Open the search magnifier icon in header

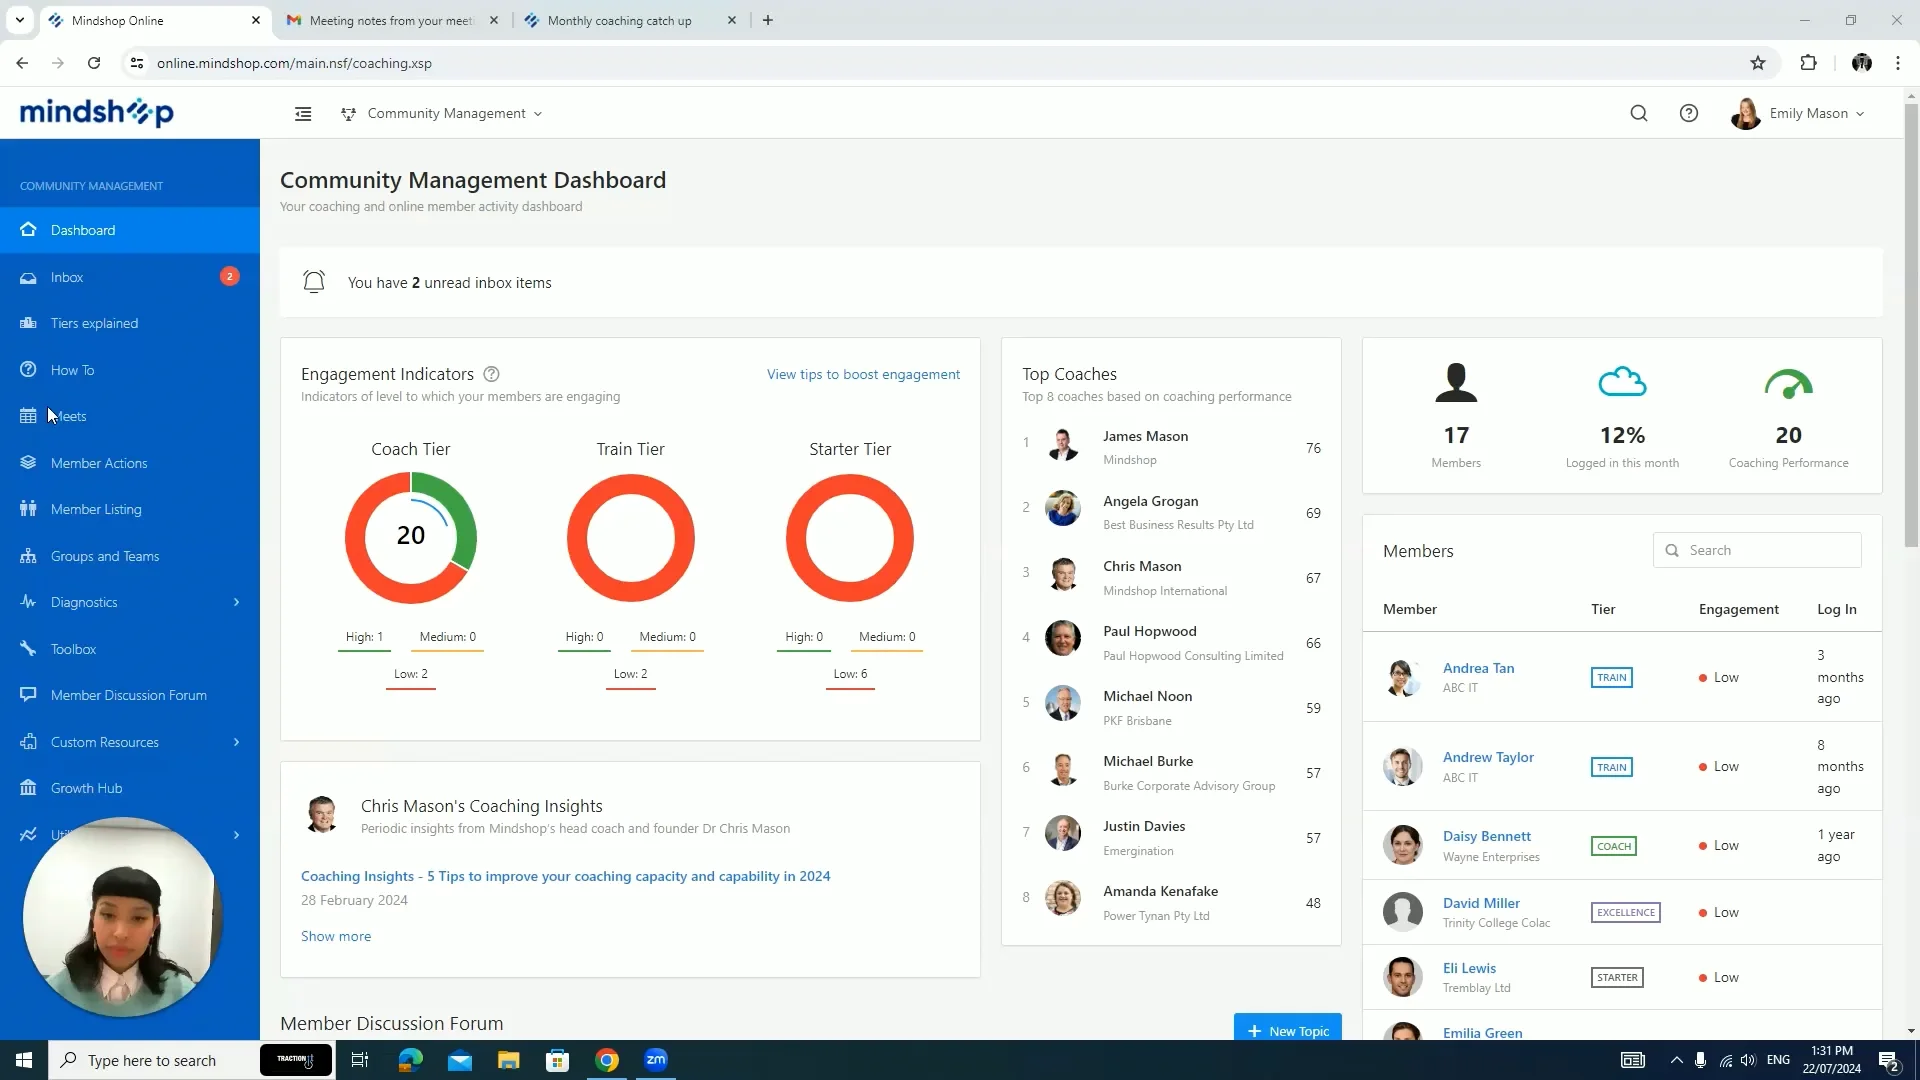tap(1638, 114)
